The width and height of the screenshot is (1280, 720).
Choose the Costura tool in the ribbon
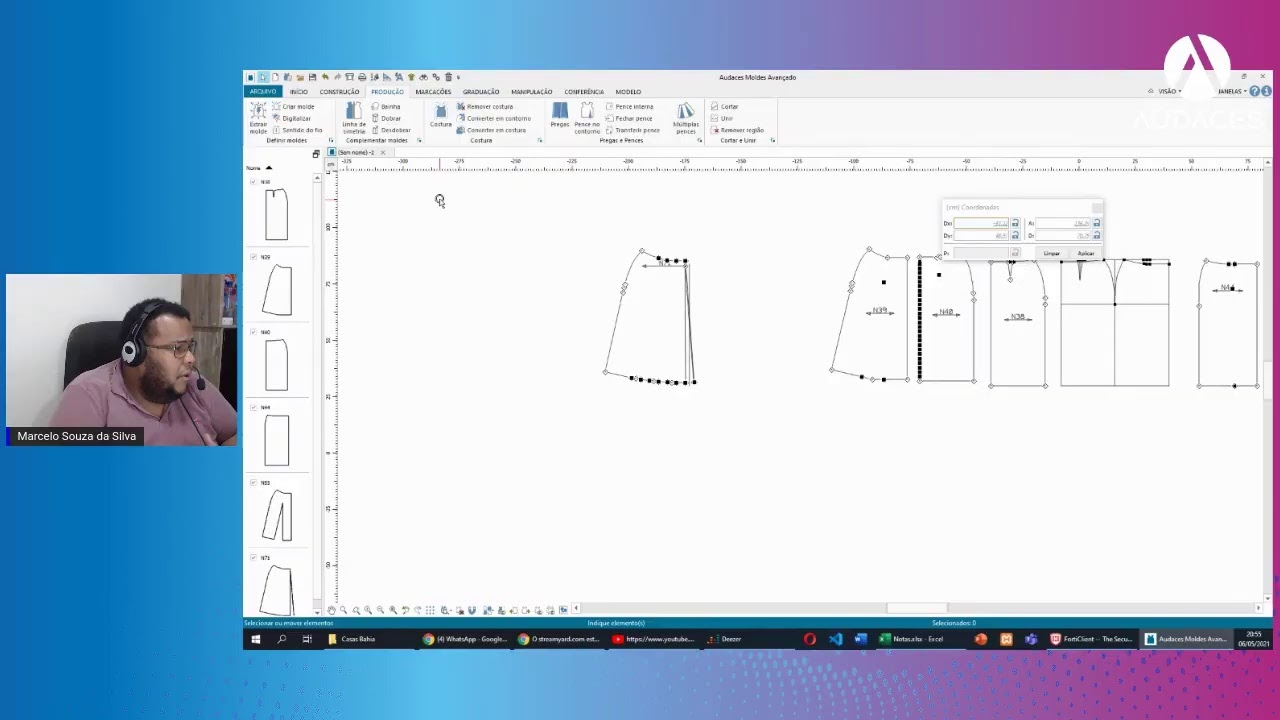(441, 115)
